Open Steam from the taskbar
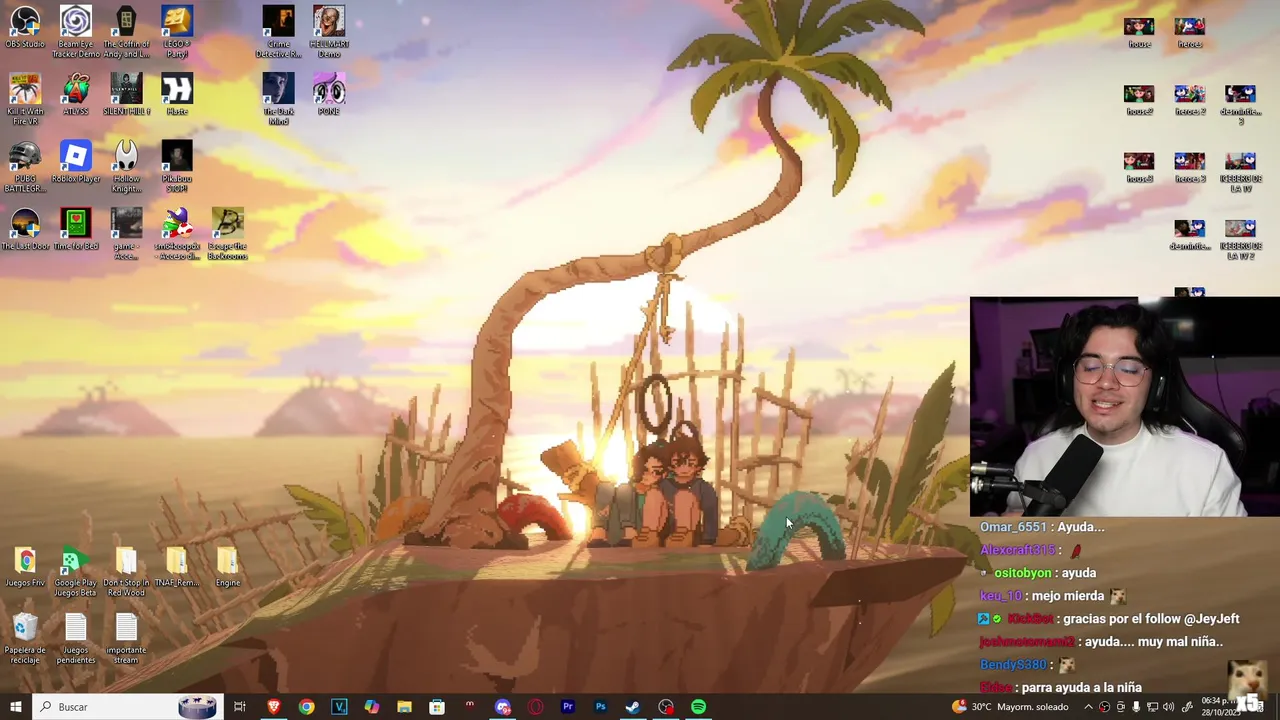This screenshot has width=1280, height=720. pyautogui.click(x=633, y=707)
